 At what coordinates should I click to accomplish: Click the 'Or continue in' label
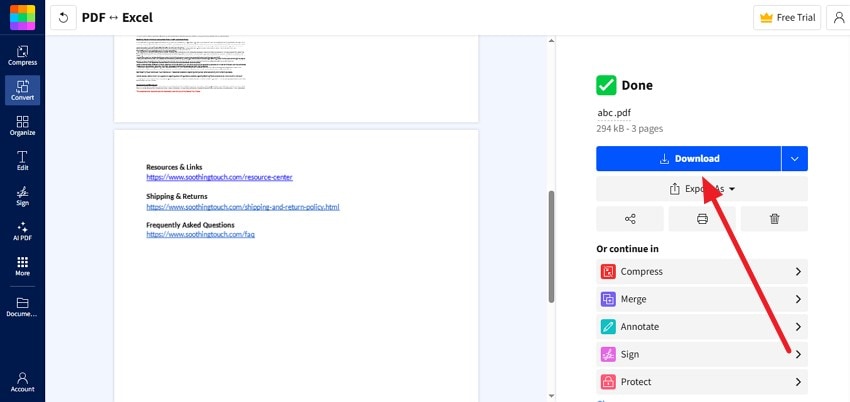627,249
